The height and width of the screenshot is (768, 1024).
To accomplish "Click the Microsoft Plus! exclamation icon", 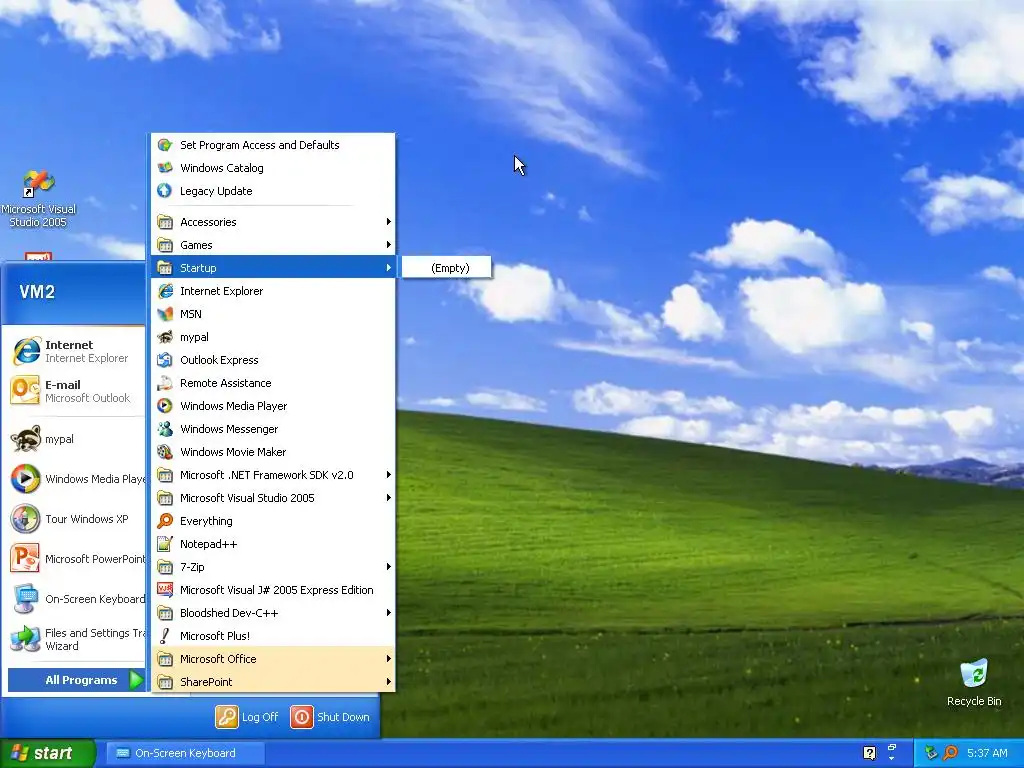I will pyautogui.click(x=165, y=635).
